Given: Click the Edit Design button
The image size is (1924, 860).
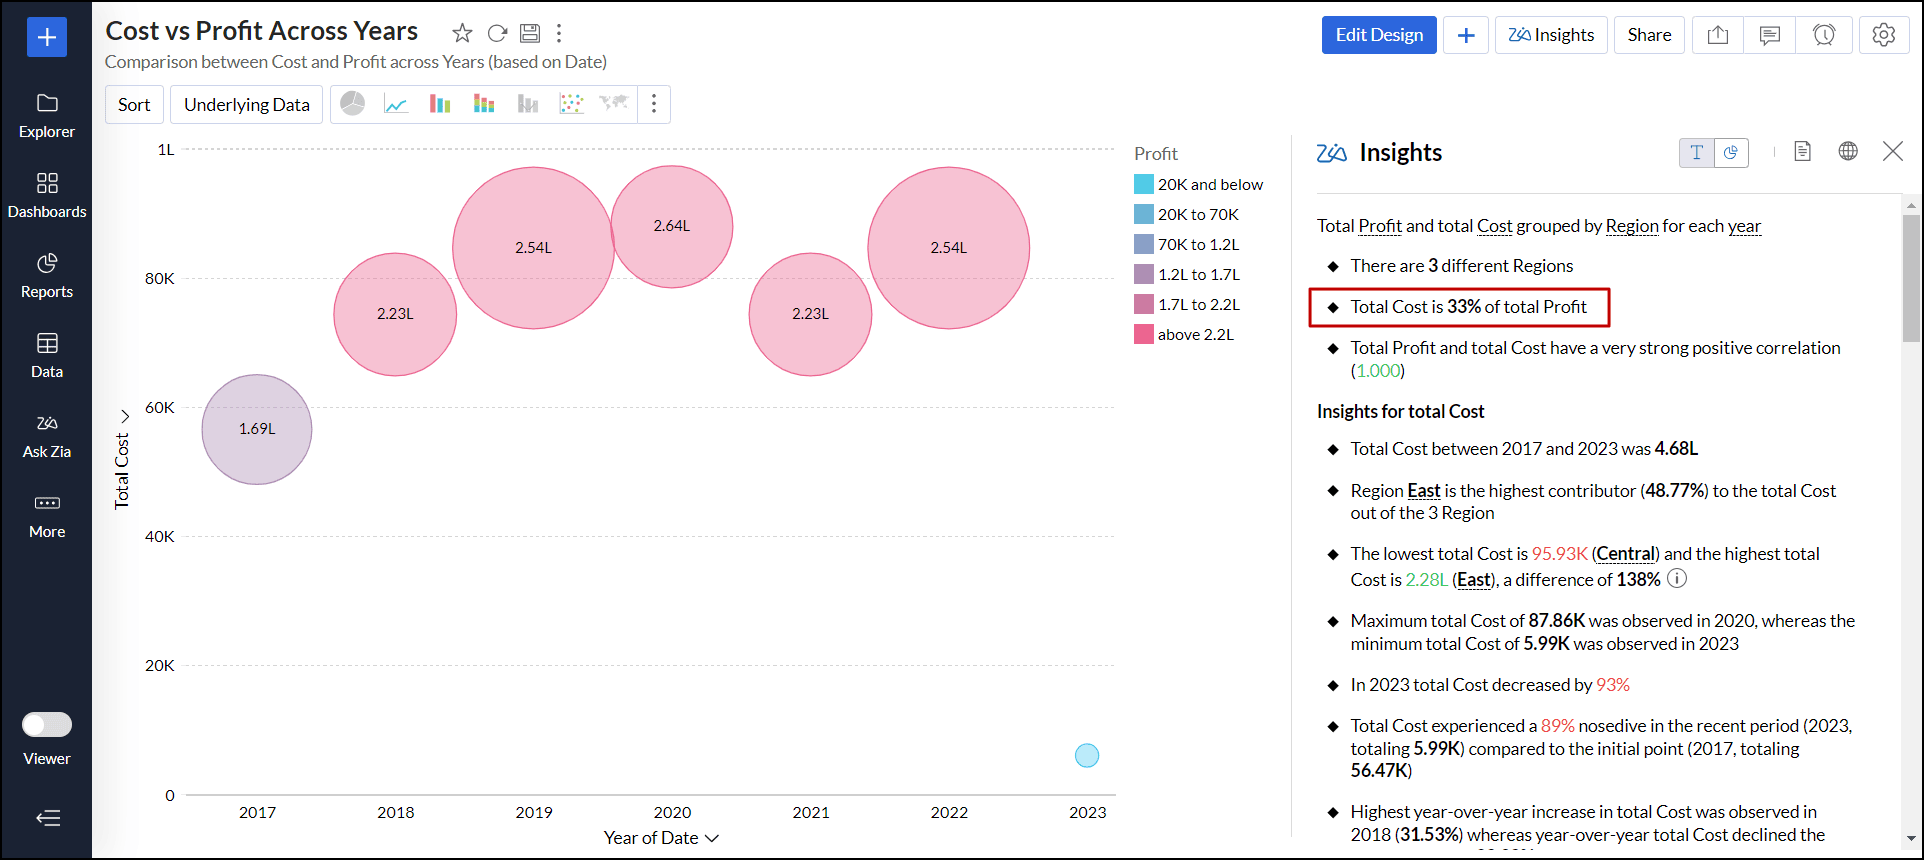Looking at the screenshot, I should click(x=1379, y=35).
